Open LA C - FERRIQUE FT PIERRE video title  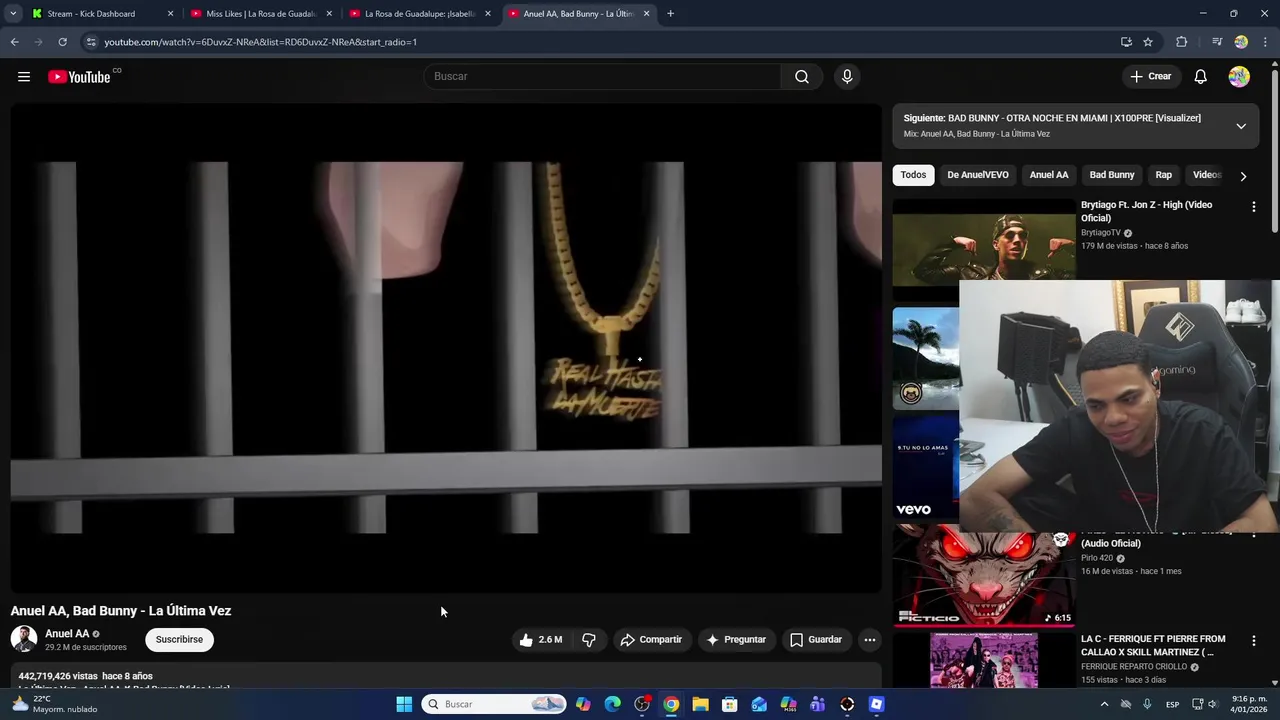[1153, 645]
